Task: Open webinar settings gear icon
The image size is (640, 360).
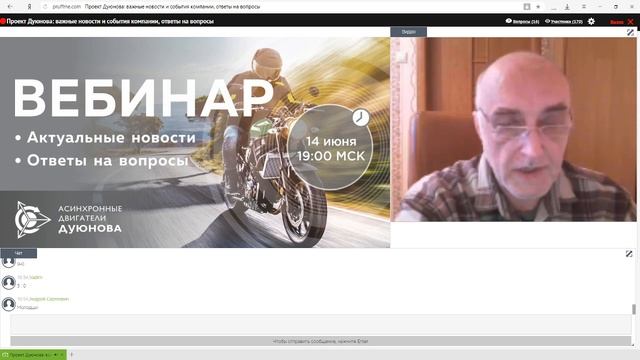Action: pos(591,21)
